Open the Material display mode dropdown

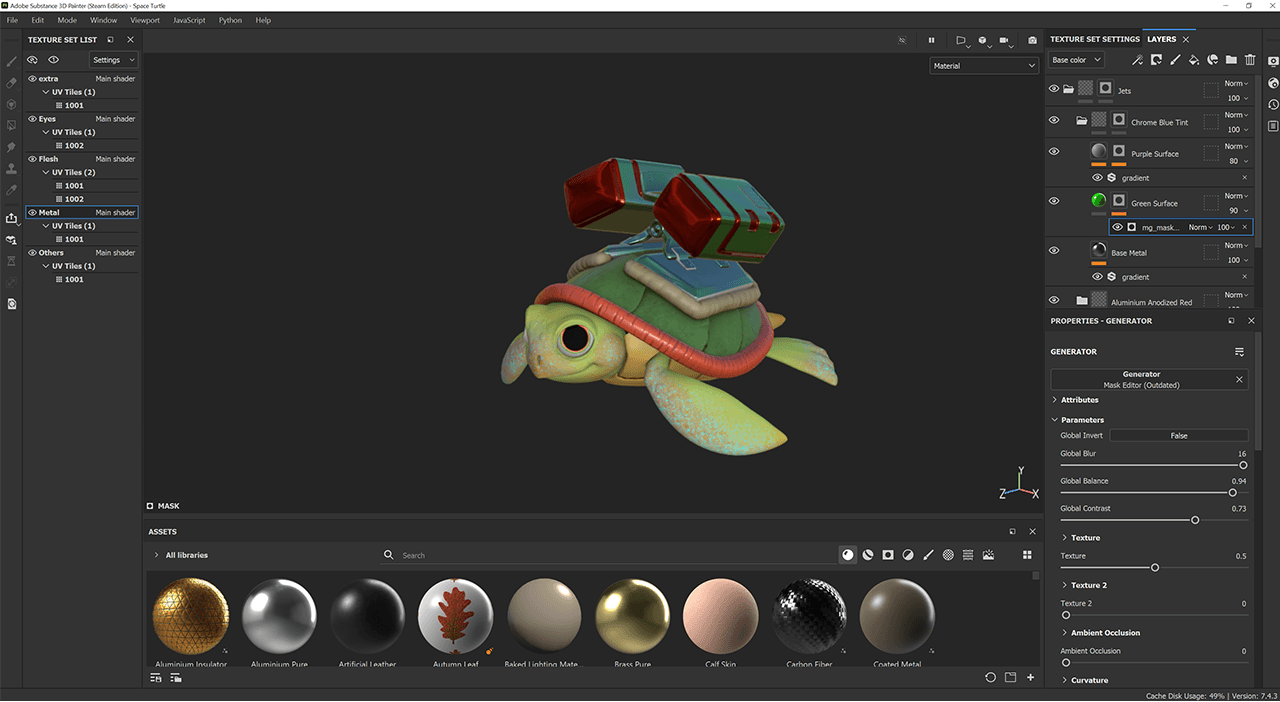click(x=984, y=66)
